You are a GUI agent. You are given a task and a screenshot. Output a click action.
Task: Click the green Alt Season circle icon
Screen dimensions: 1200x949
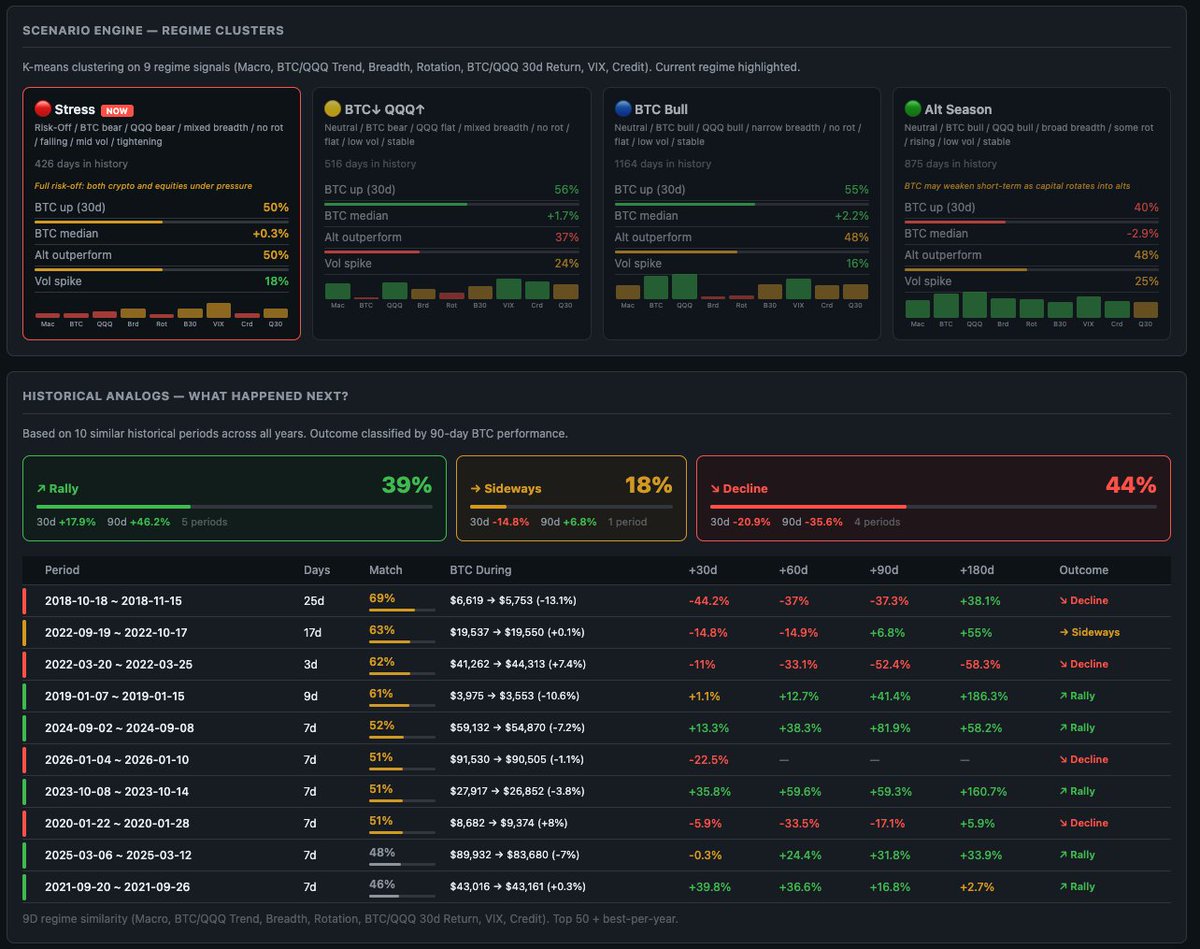point(913,109)
